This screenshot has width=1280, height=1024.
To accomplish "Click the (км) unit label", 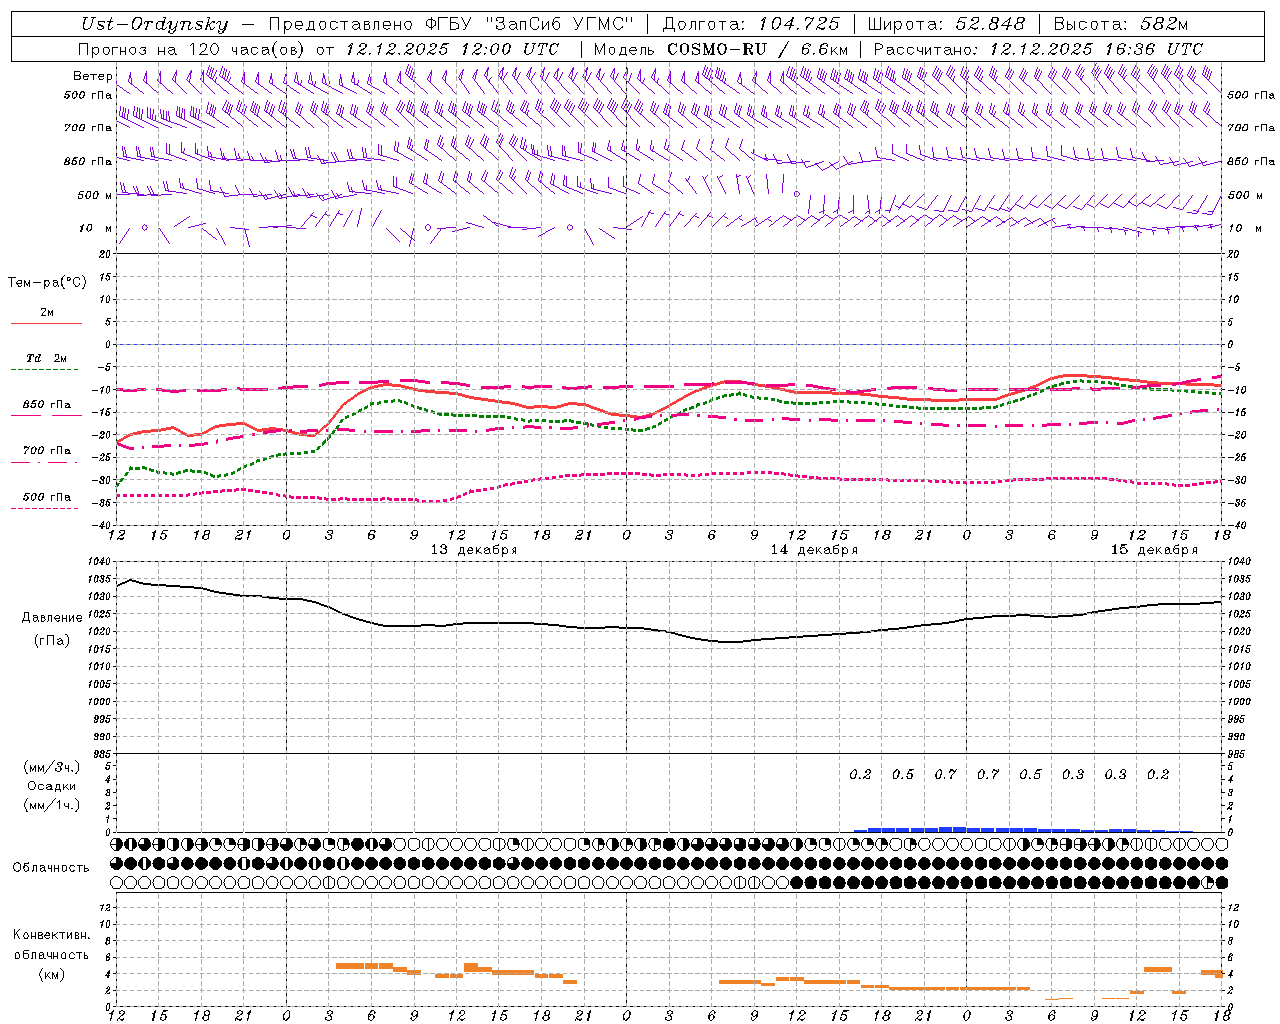I will tap(51, 974).
